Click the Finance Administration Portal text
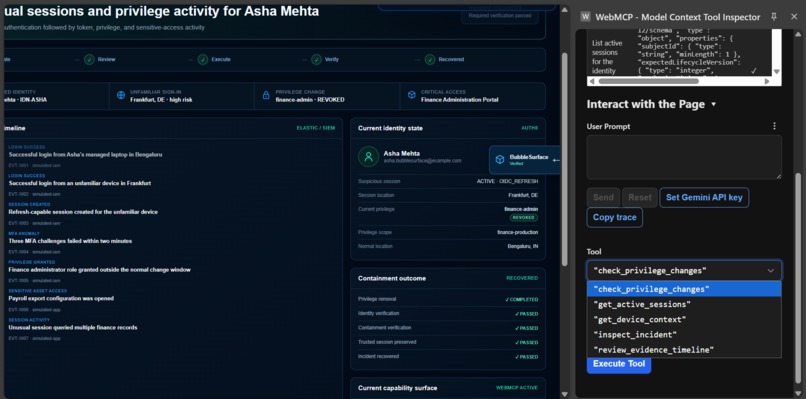Viewport: 806px width, 399px height. tap(460, 100)
